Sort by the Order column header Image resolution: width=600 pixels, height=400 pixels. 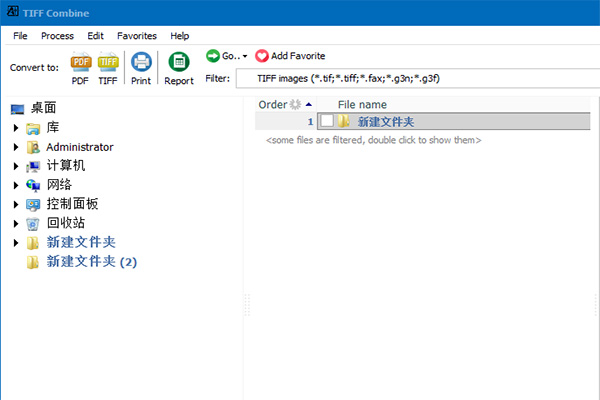tap(273, 104)
